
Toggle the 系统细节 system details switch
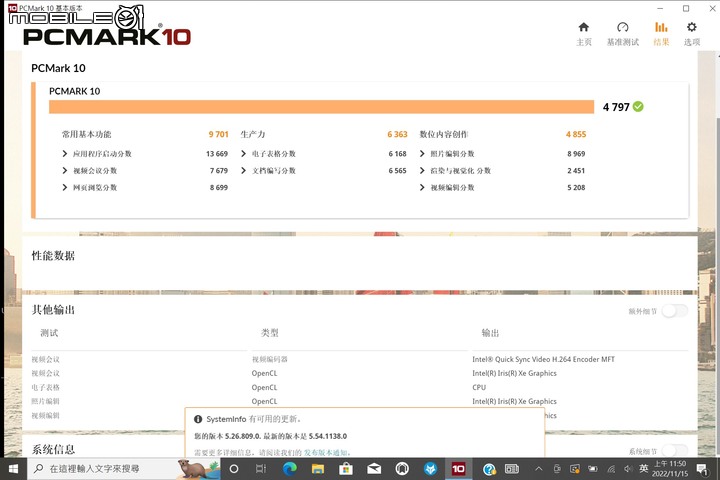(x=675, y=451)
